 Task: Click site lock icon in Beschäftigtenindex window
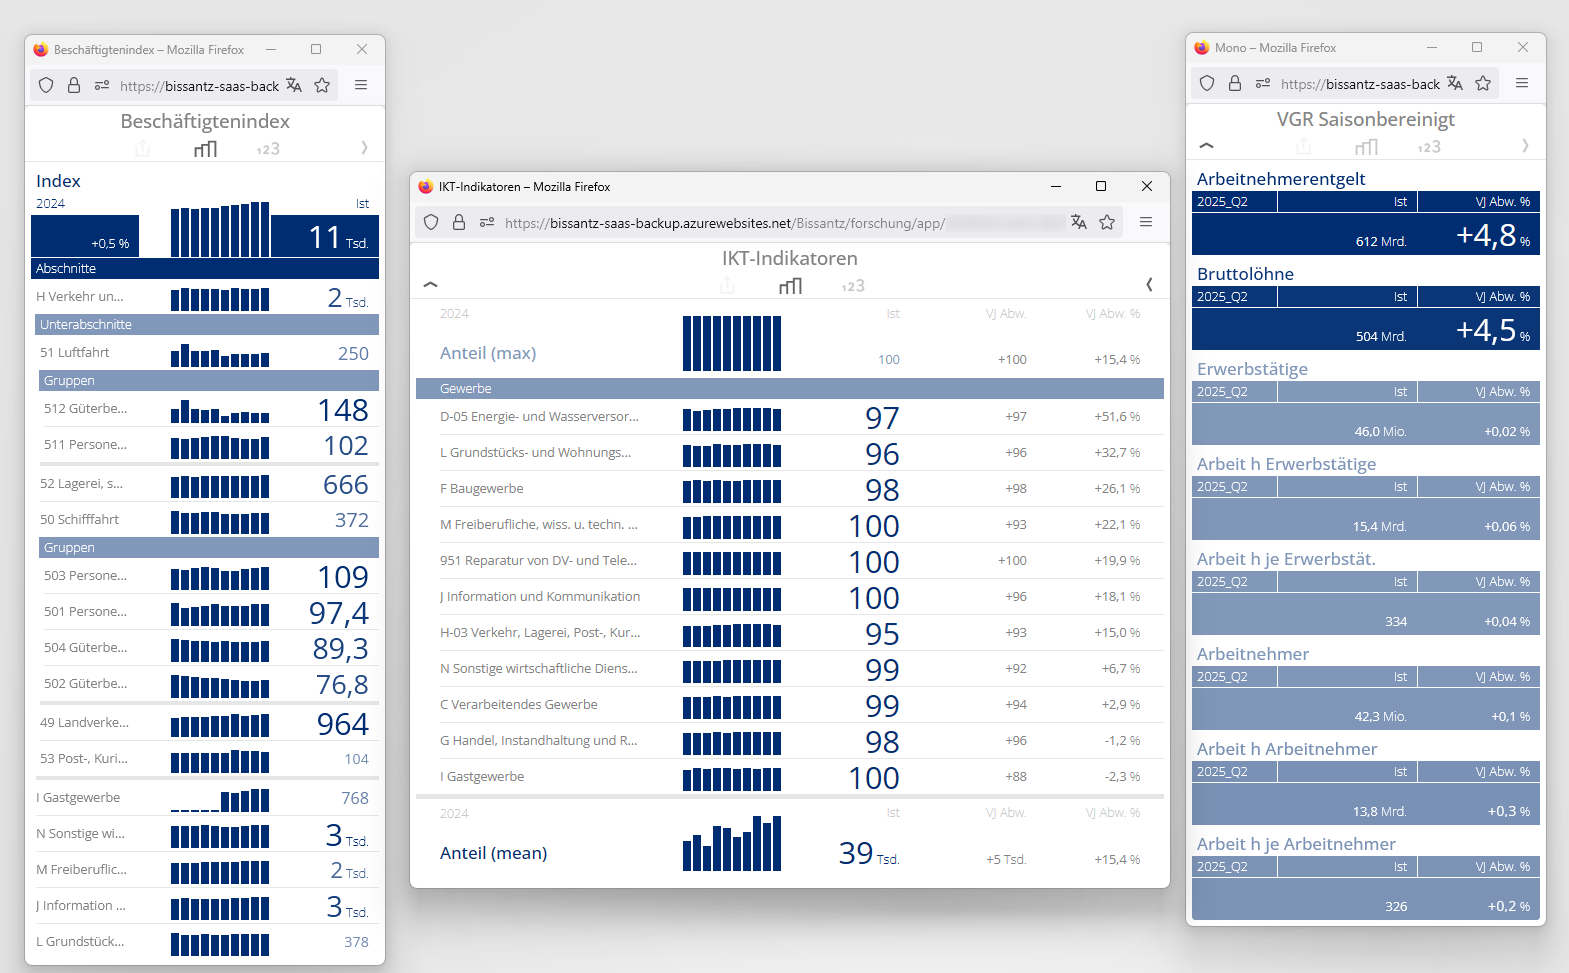[74, 86]
